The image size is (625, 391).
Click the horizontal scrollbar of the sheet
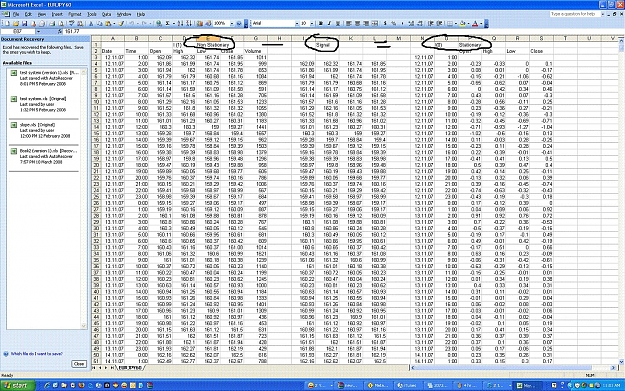click(514, 367)
